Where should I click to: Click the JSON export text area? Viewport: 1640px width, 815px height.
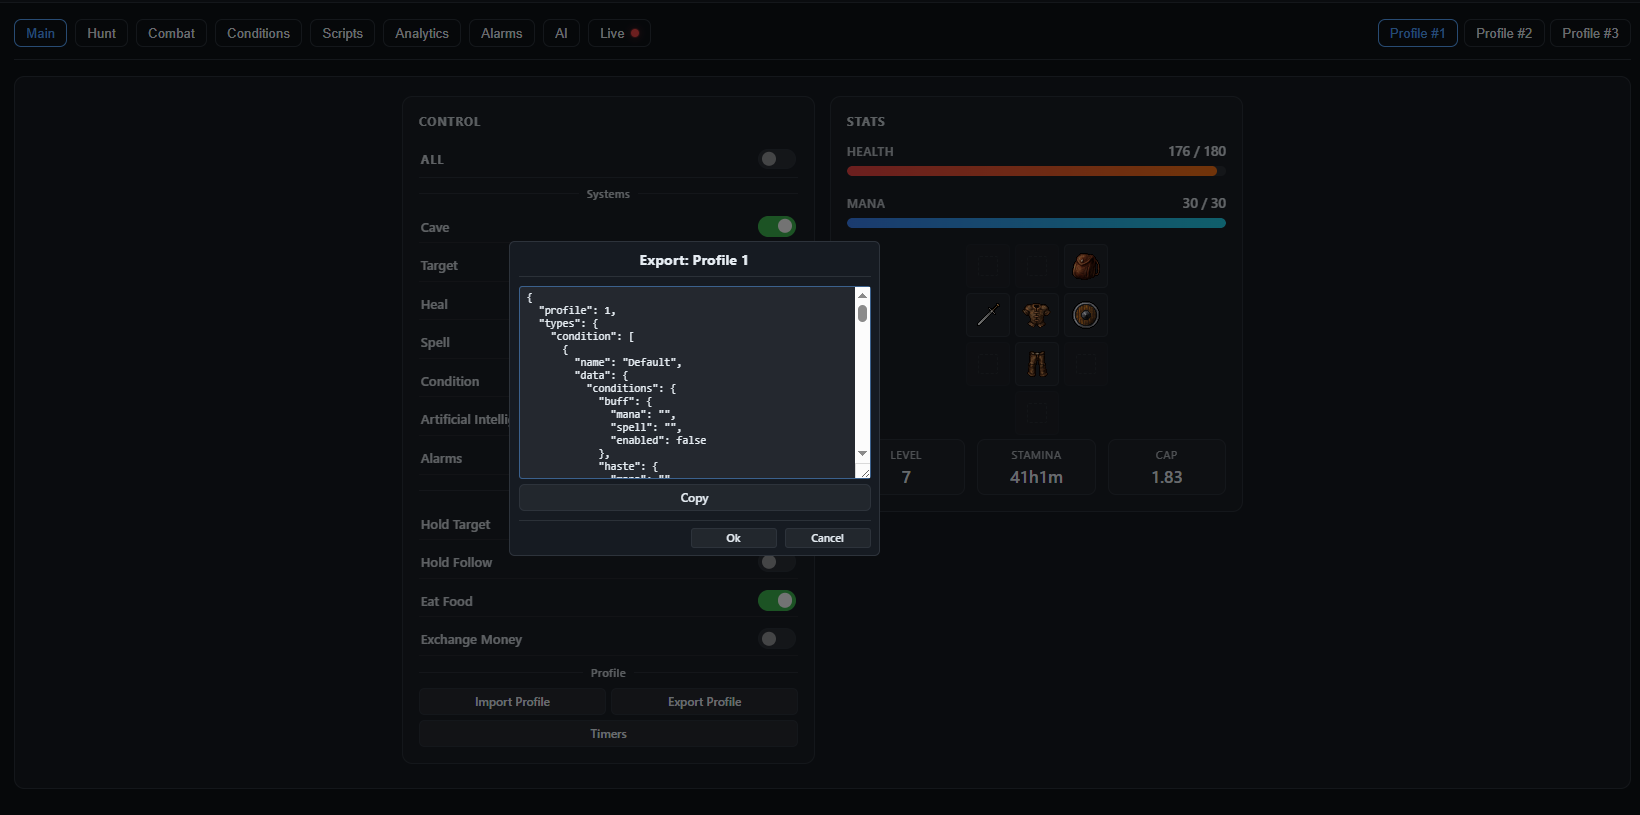click(688, 383)
